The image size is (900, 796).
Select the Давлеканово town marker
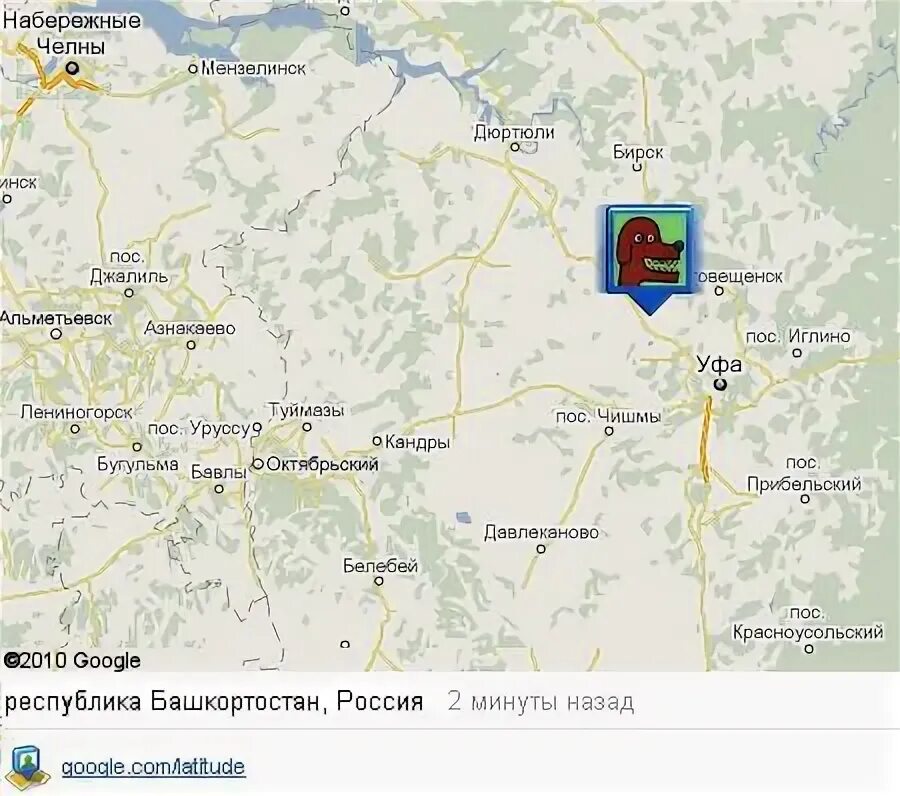(x=541, y=549)
